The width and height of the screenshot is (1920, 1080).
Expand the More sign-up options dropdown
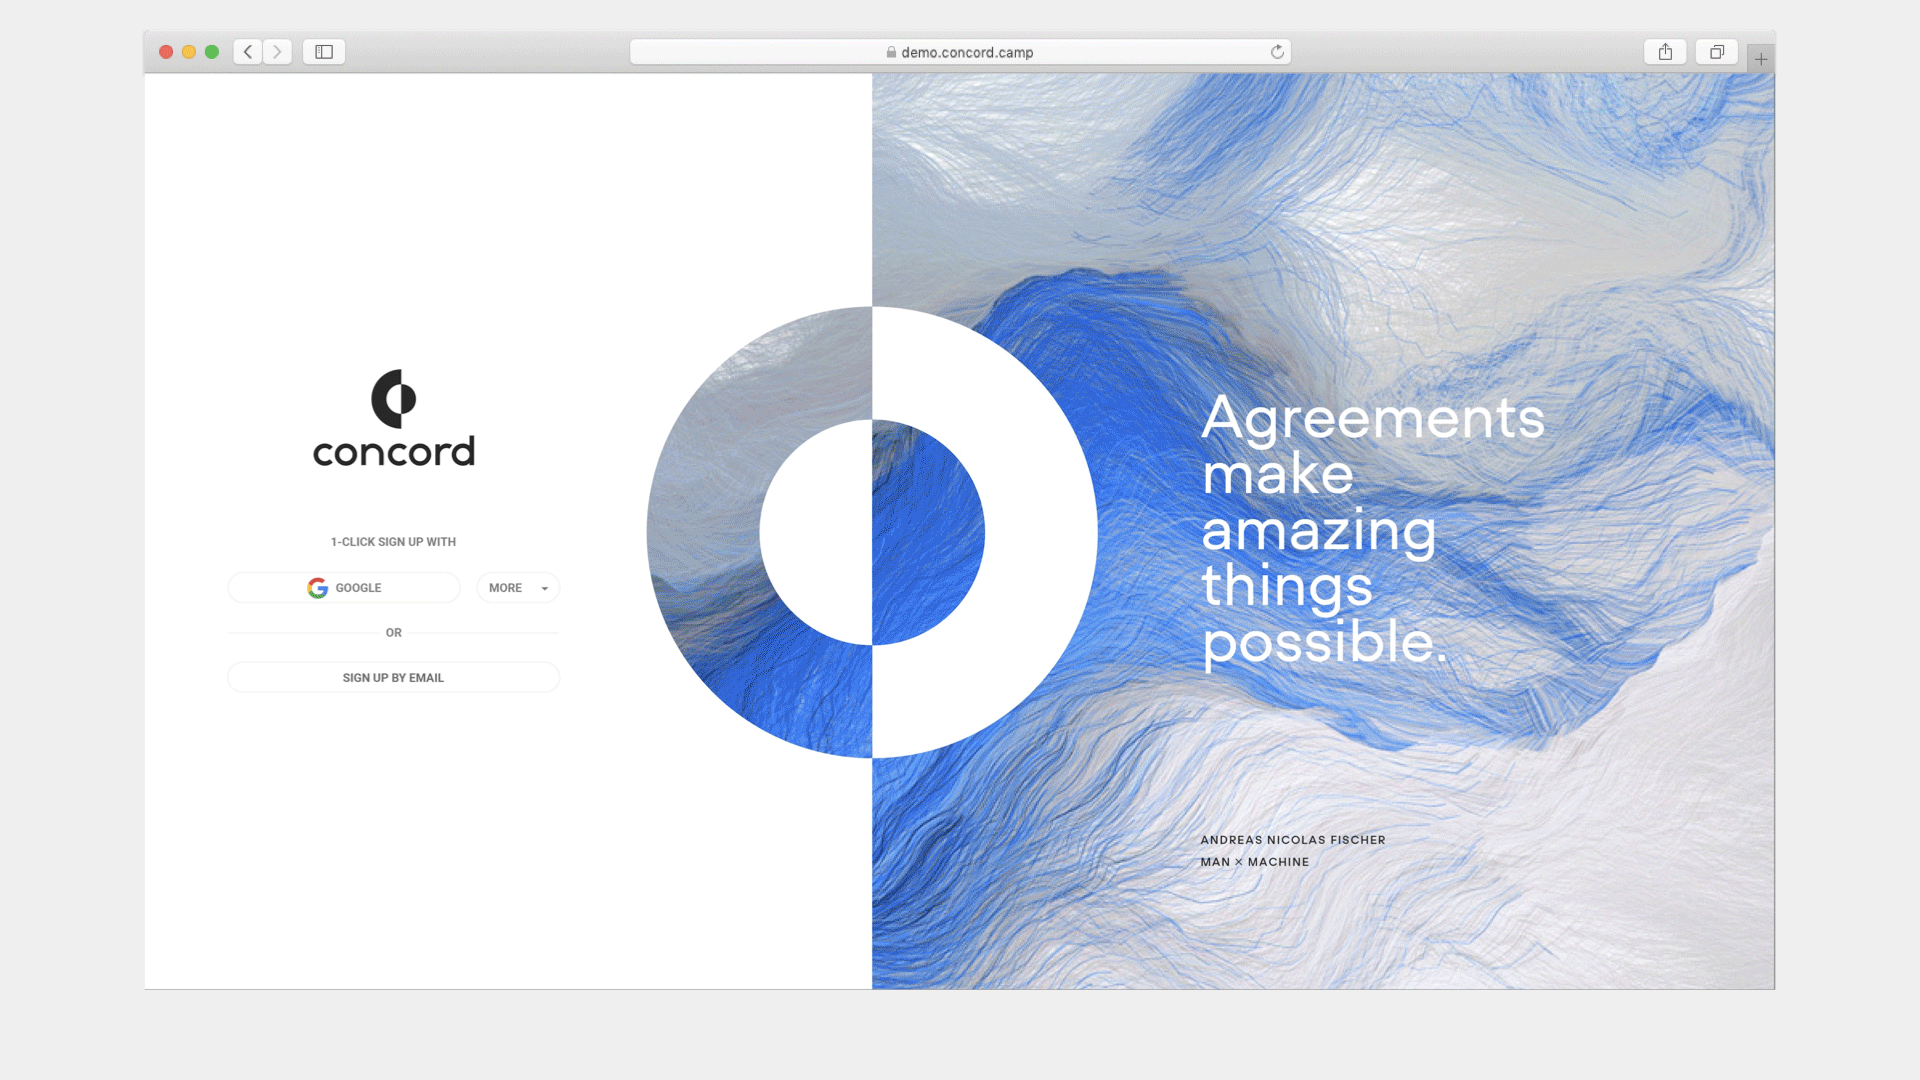(517, 588)
